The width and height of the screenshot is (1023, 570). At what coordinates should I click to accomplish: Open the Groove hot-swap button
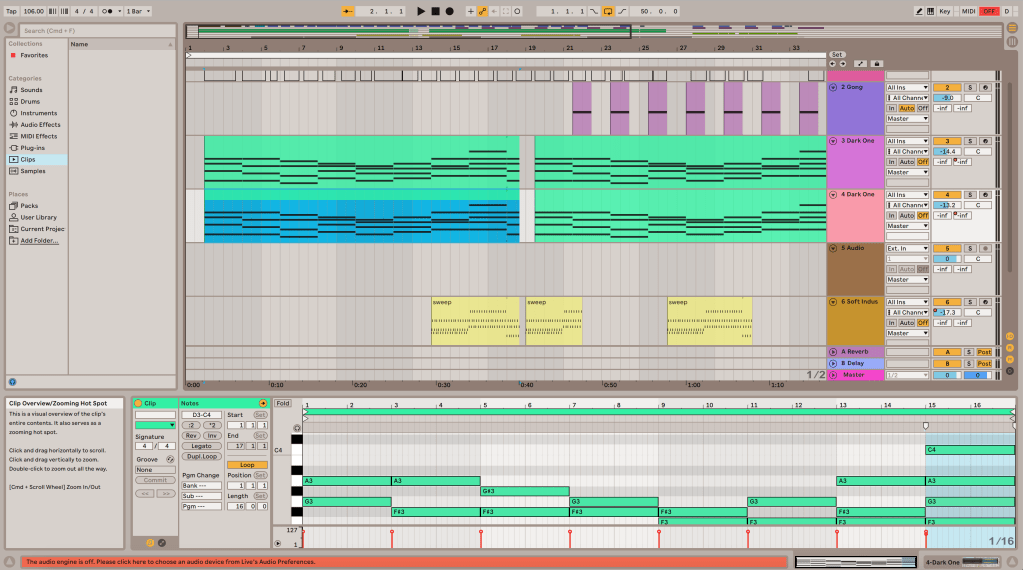pos(170,459)
